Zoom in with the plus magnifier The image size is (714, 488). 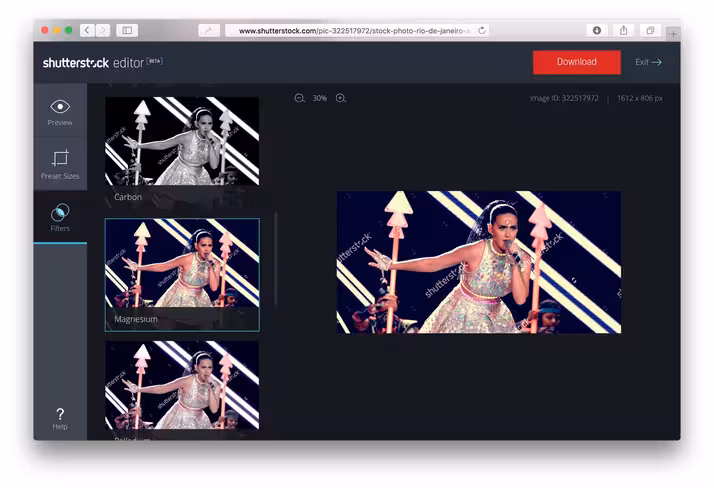pos(341,98)
